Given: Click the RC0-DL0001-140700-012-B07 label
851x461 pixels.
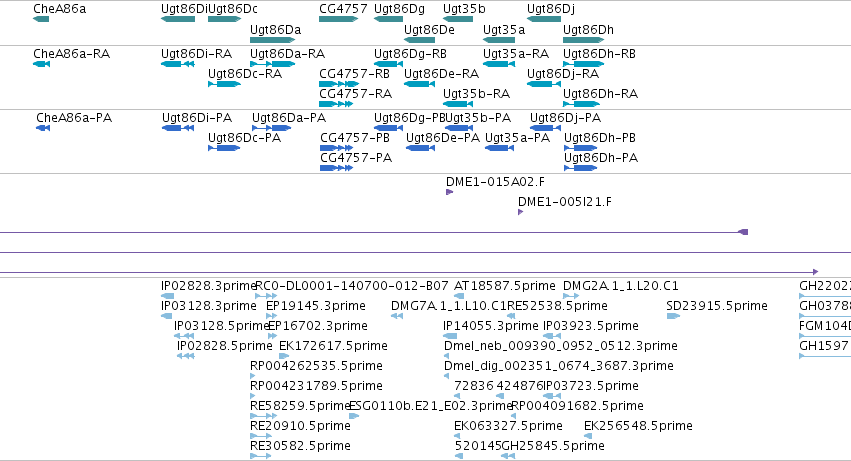Looking at the screenshot, I should click(x=352, y=286).
